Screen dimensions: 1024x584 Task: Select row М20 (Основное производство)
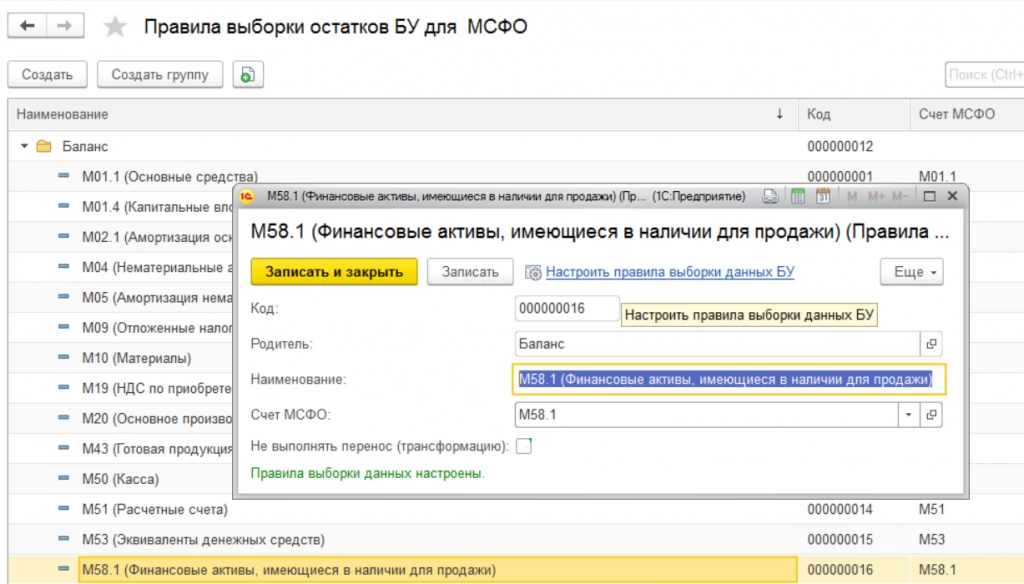click(x=121, y=418)
